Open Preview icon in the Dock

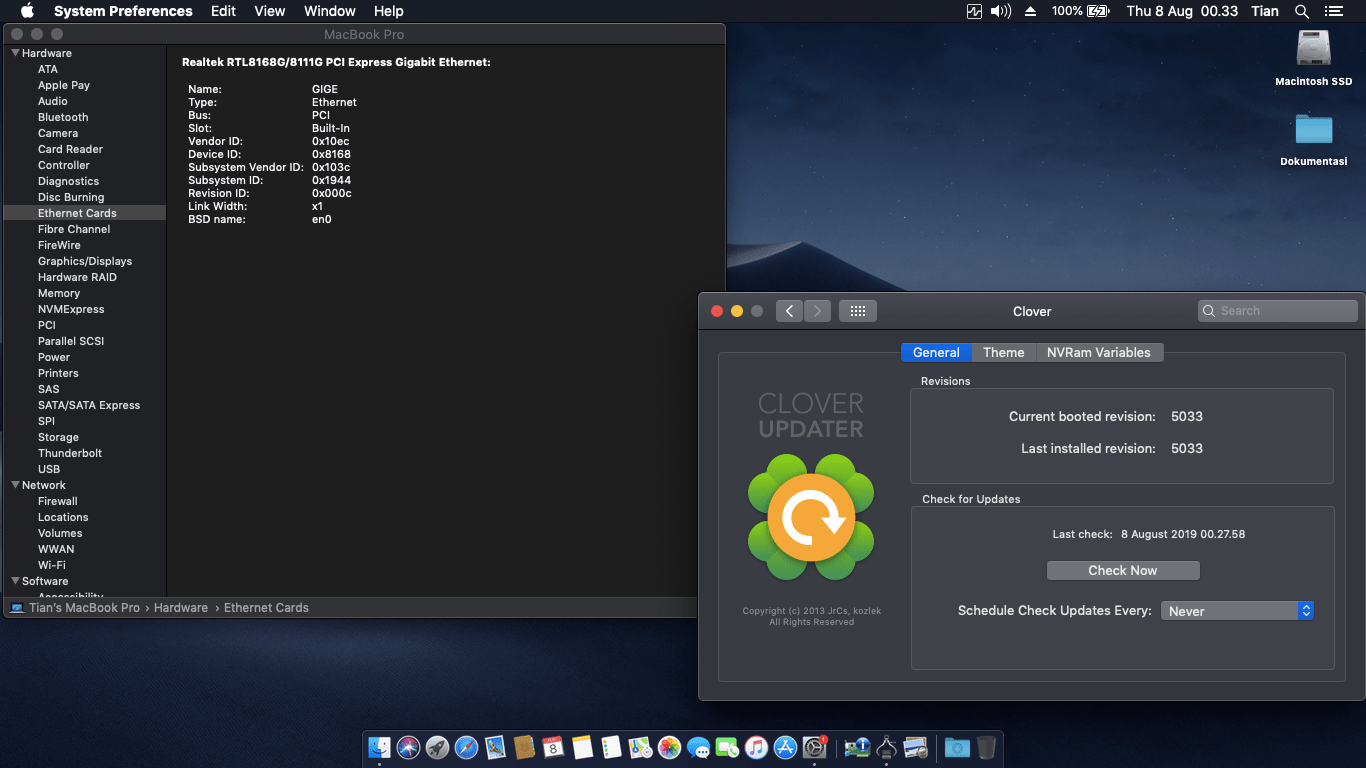pyautogui.click(x=915, y=747)
